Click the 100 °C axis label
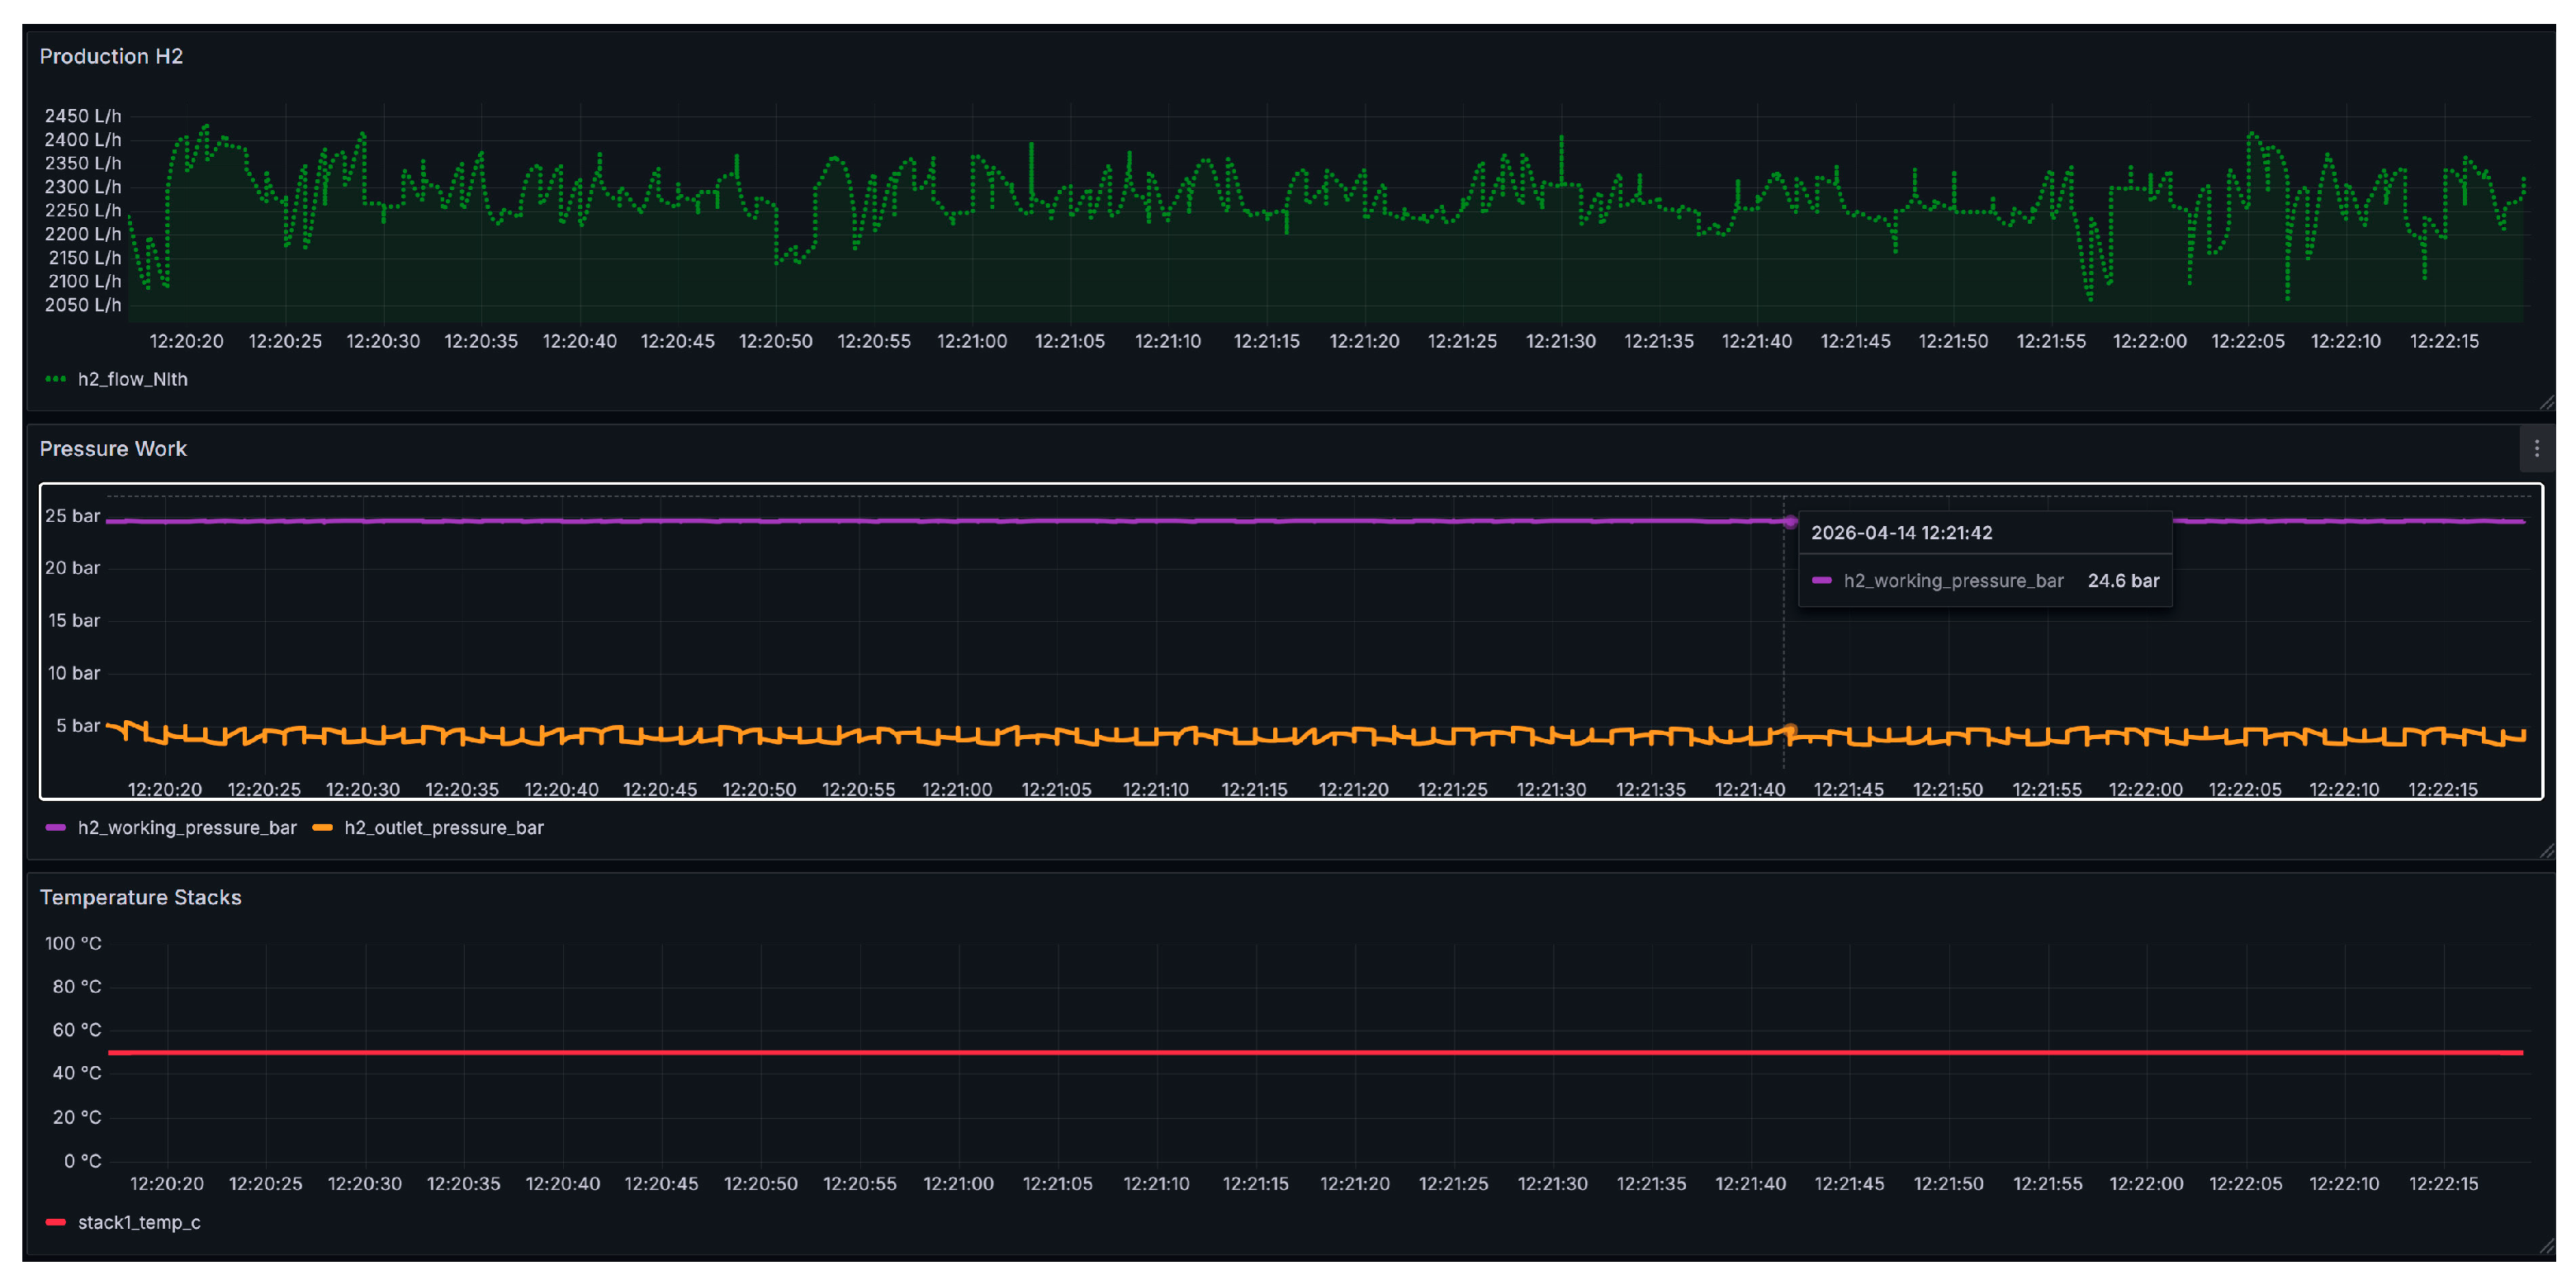2576x1280 pixels. (x=73, y=944)
